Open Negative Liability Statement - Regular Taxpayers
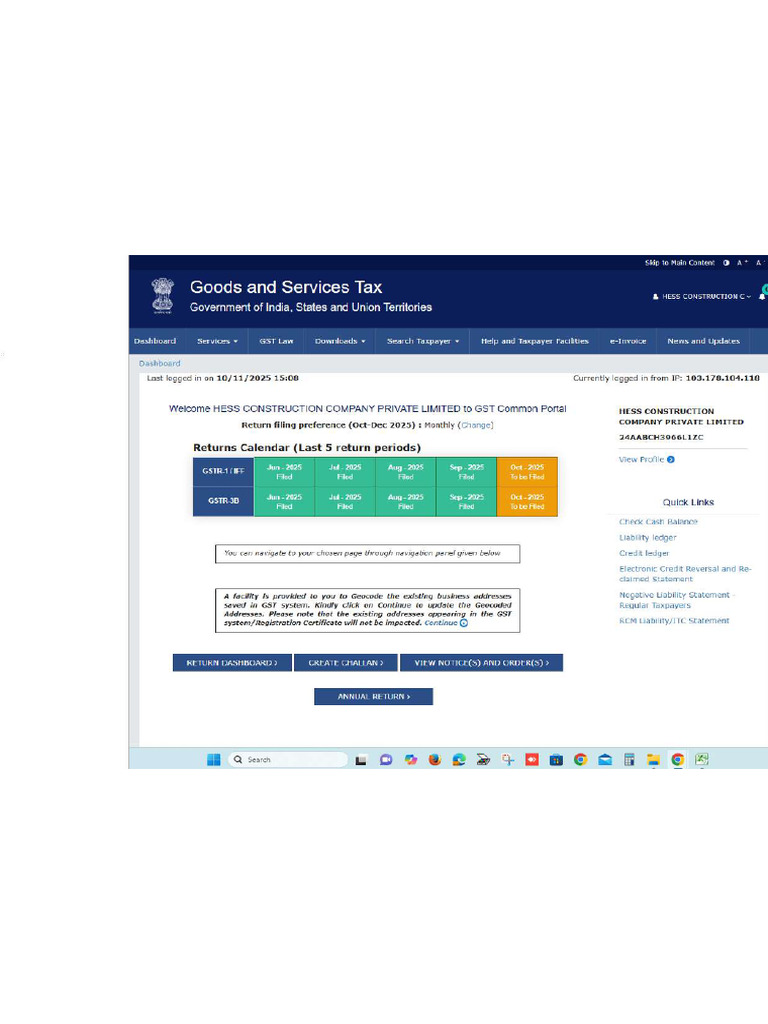 tap(677, 600)
